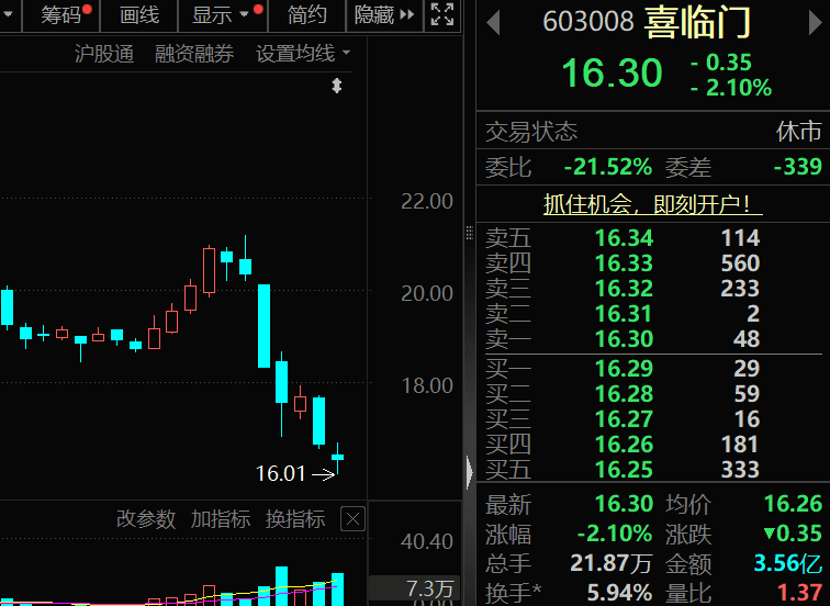Close the indicator panel with its X icon

click(353, 519)
